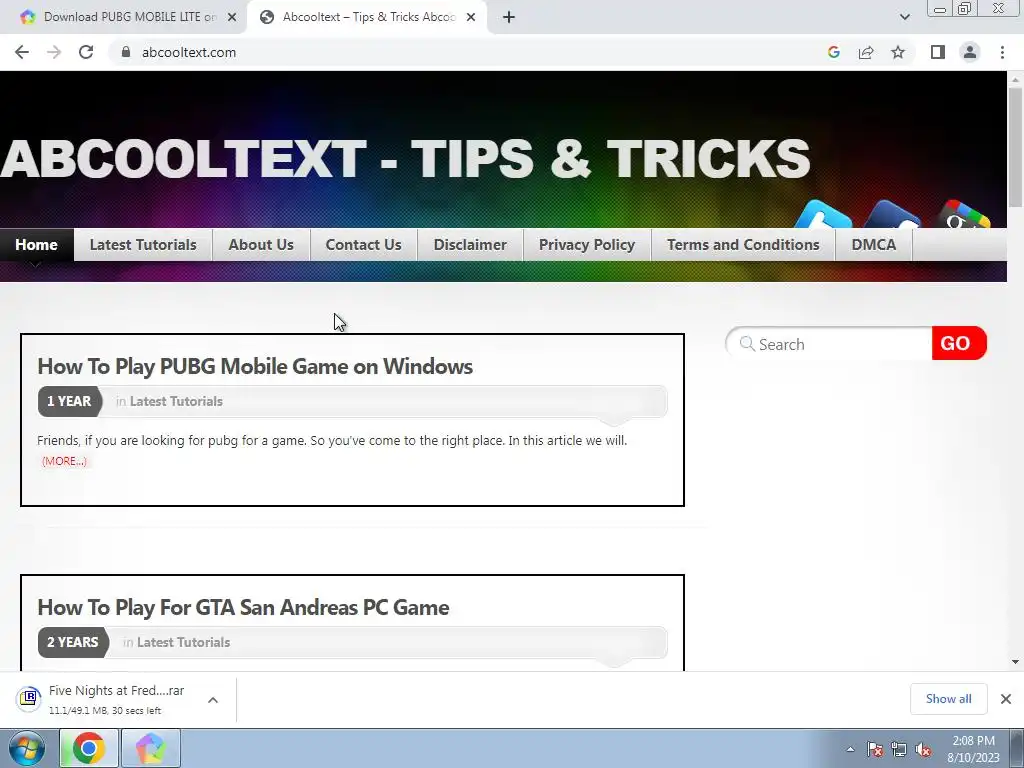
Task: Click the (MORE...) link in the PUBG post
Action: tap(64, 461)
